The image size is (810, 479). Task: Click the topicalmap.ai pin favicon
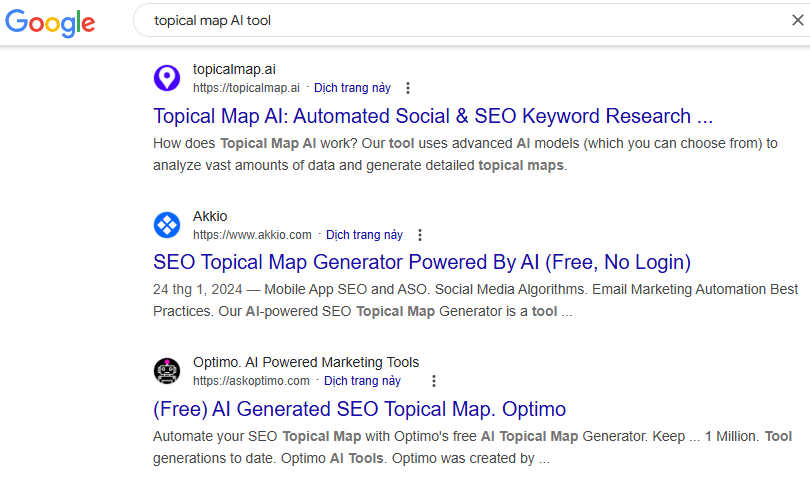pyautogui.click(x=167, y=78)
